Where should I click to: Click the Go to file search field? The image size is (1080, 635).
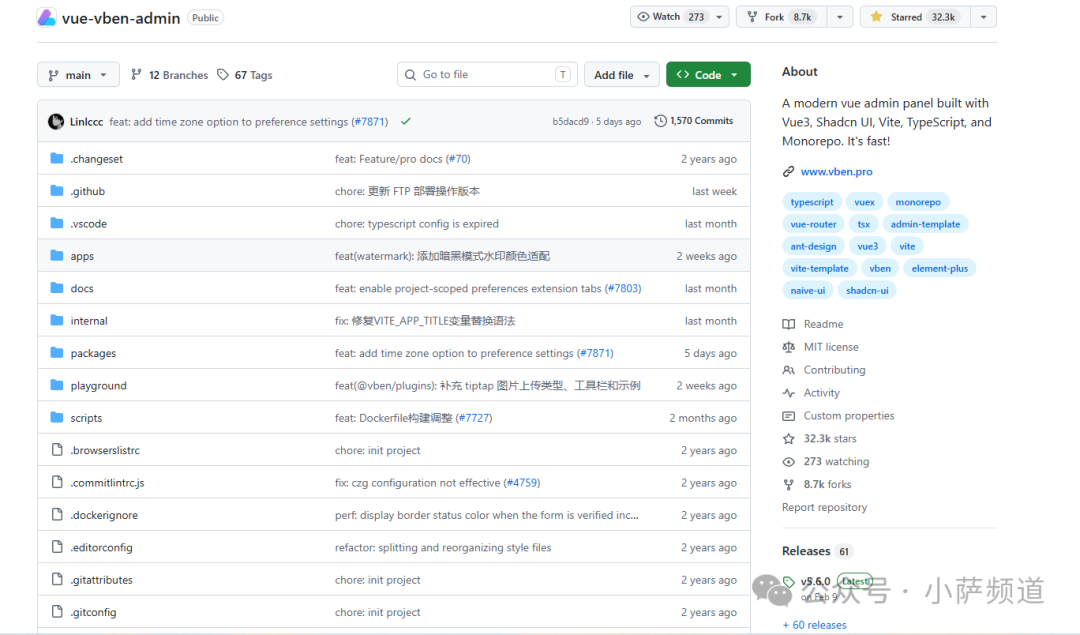(487, 74)
